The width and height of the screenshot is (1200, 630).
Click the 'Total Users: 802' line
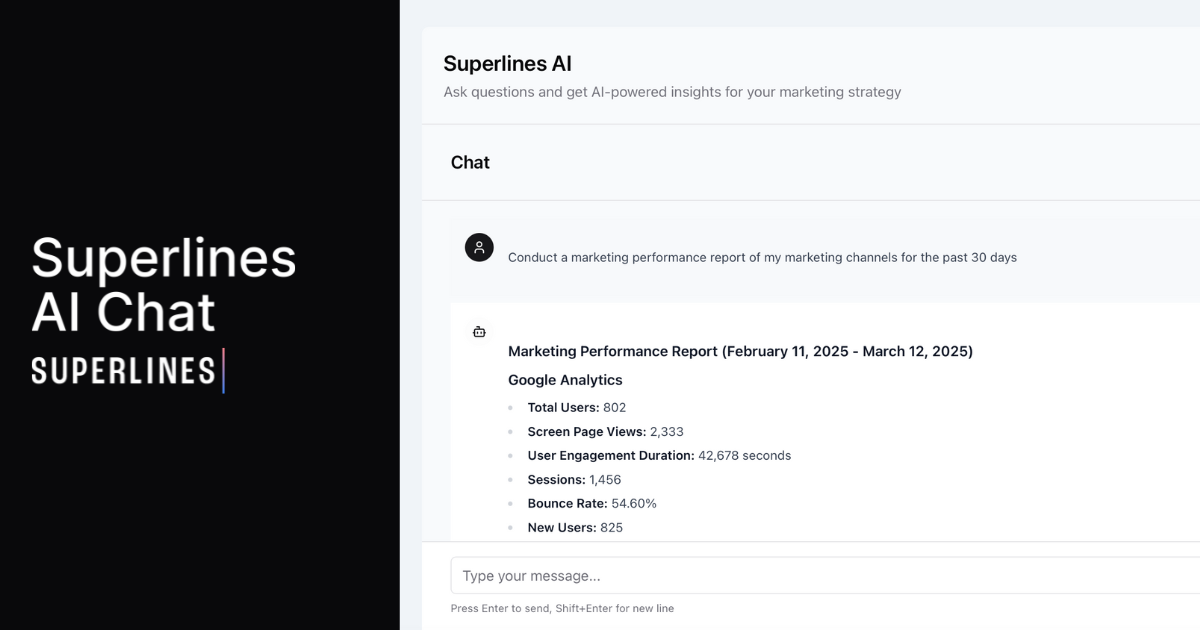pos(577,407)
